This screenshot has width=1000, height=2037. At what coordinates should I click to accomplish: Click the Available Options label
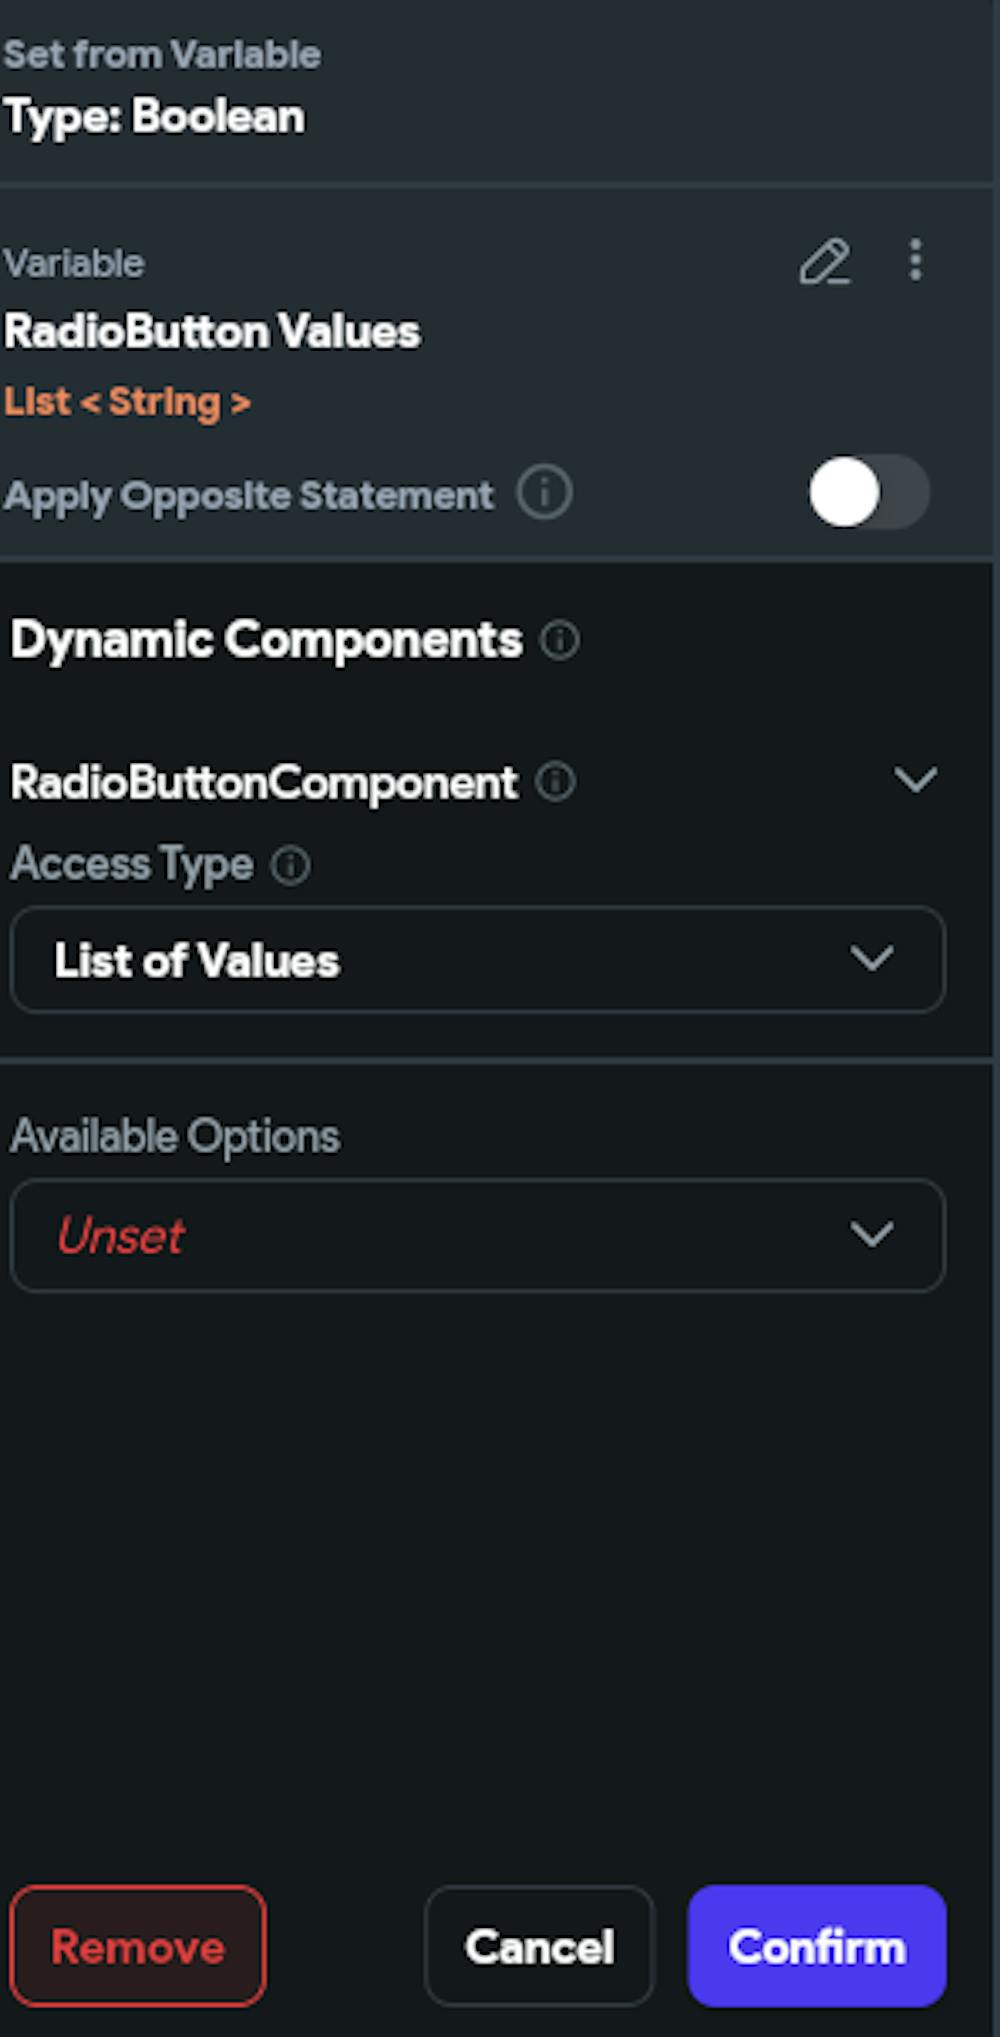point(175,1137)
